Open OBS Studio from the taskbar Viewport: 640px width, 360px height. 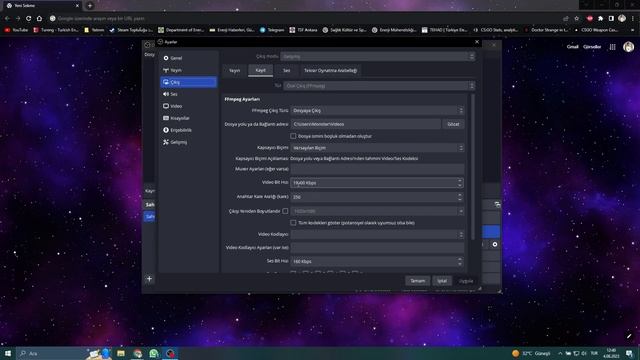tap(170, 353)
